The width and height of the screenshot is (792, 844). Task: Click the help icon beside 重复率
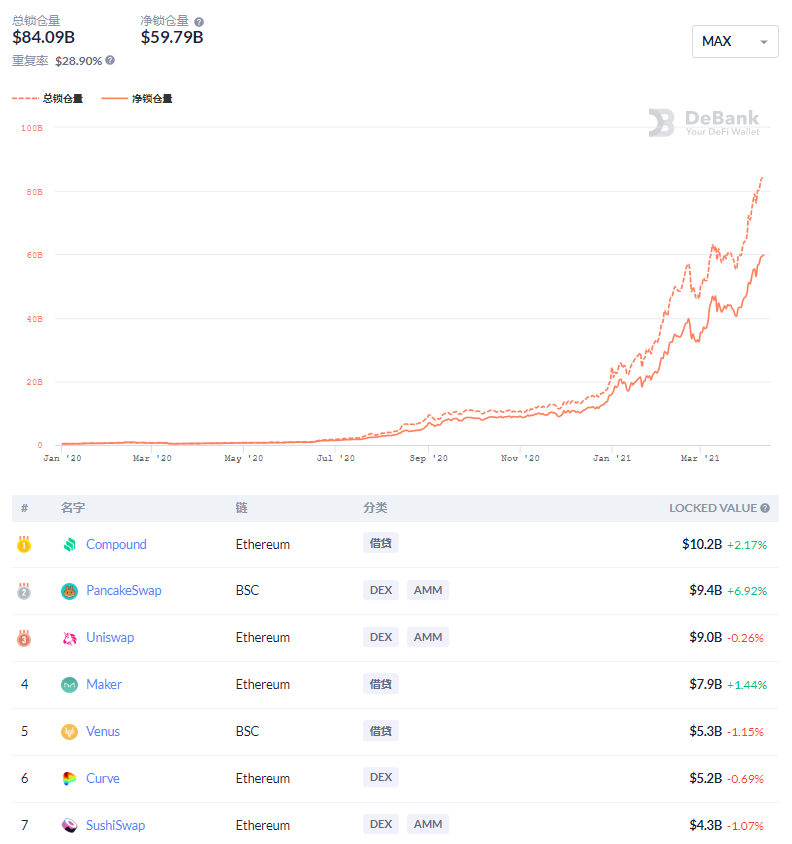pyautogui.click(x=110, y=60)
